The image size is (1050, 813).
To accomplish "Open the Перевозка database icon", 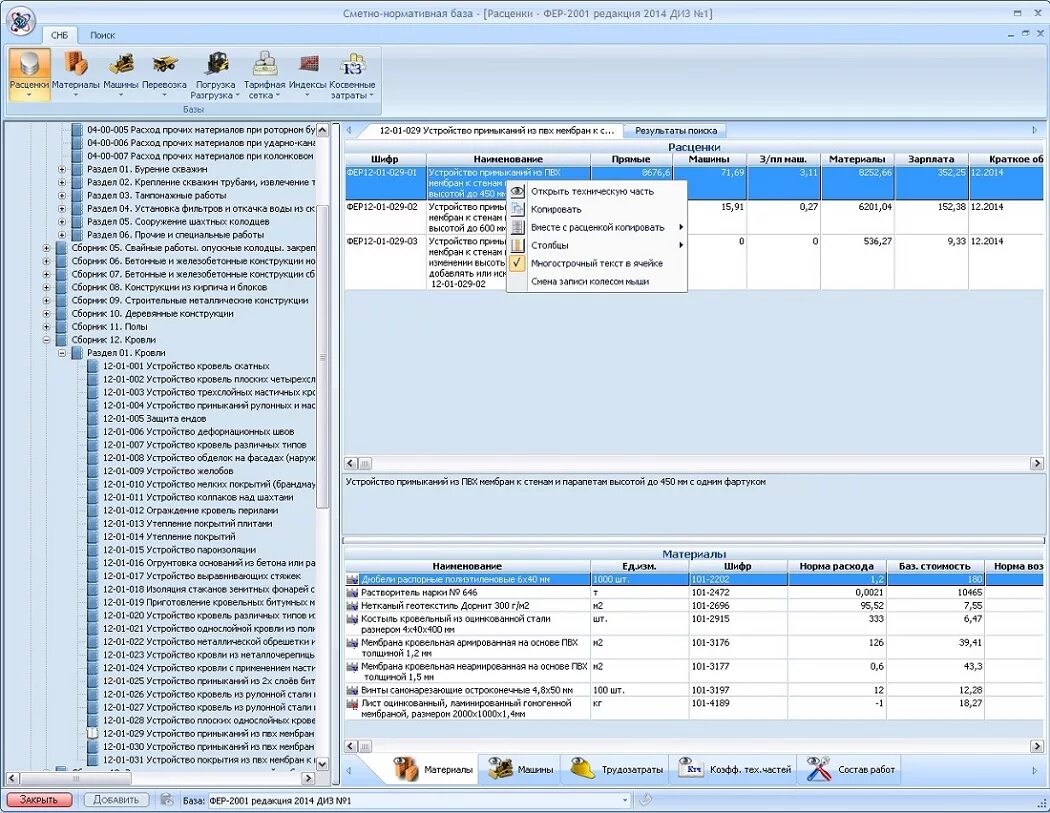I will click(x=164, y=74).
